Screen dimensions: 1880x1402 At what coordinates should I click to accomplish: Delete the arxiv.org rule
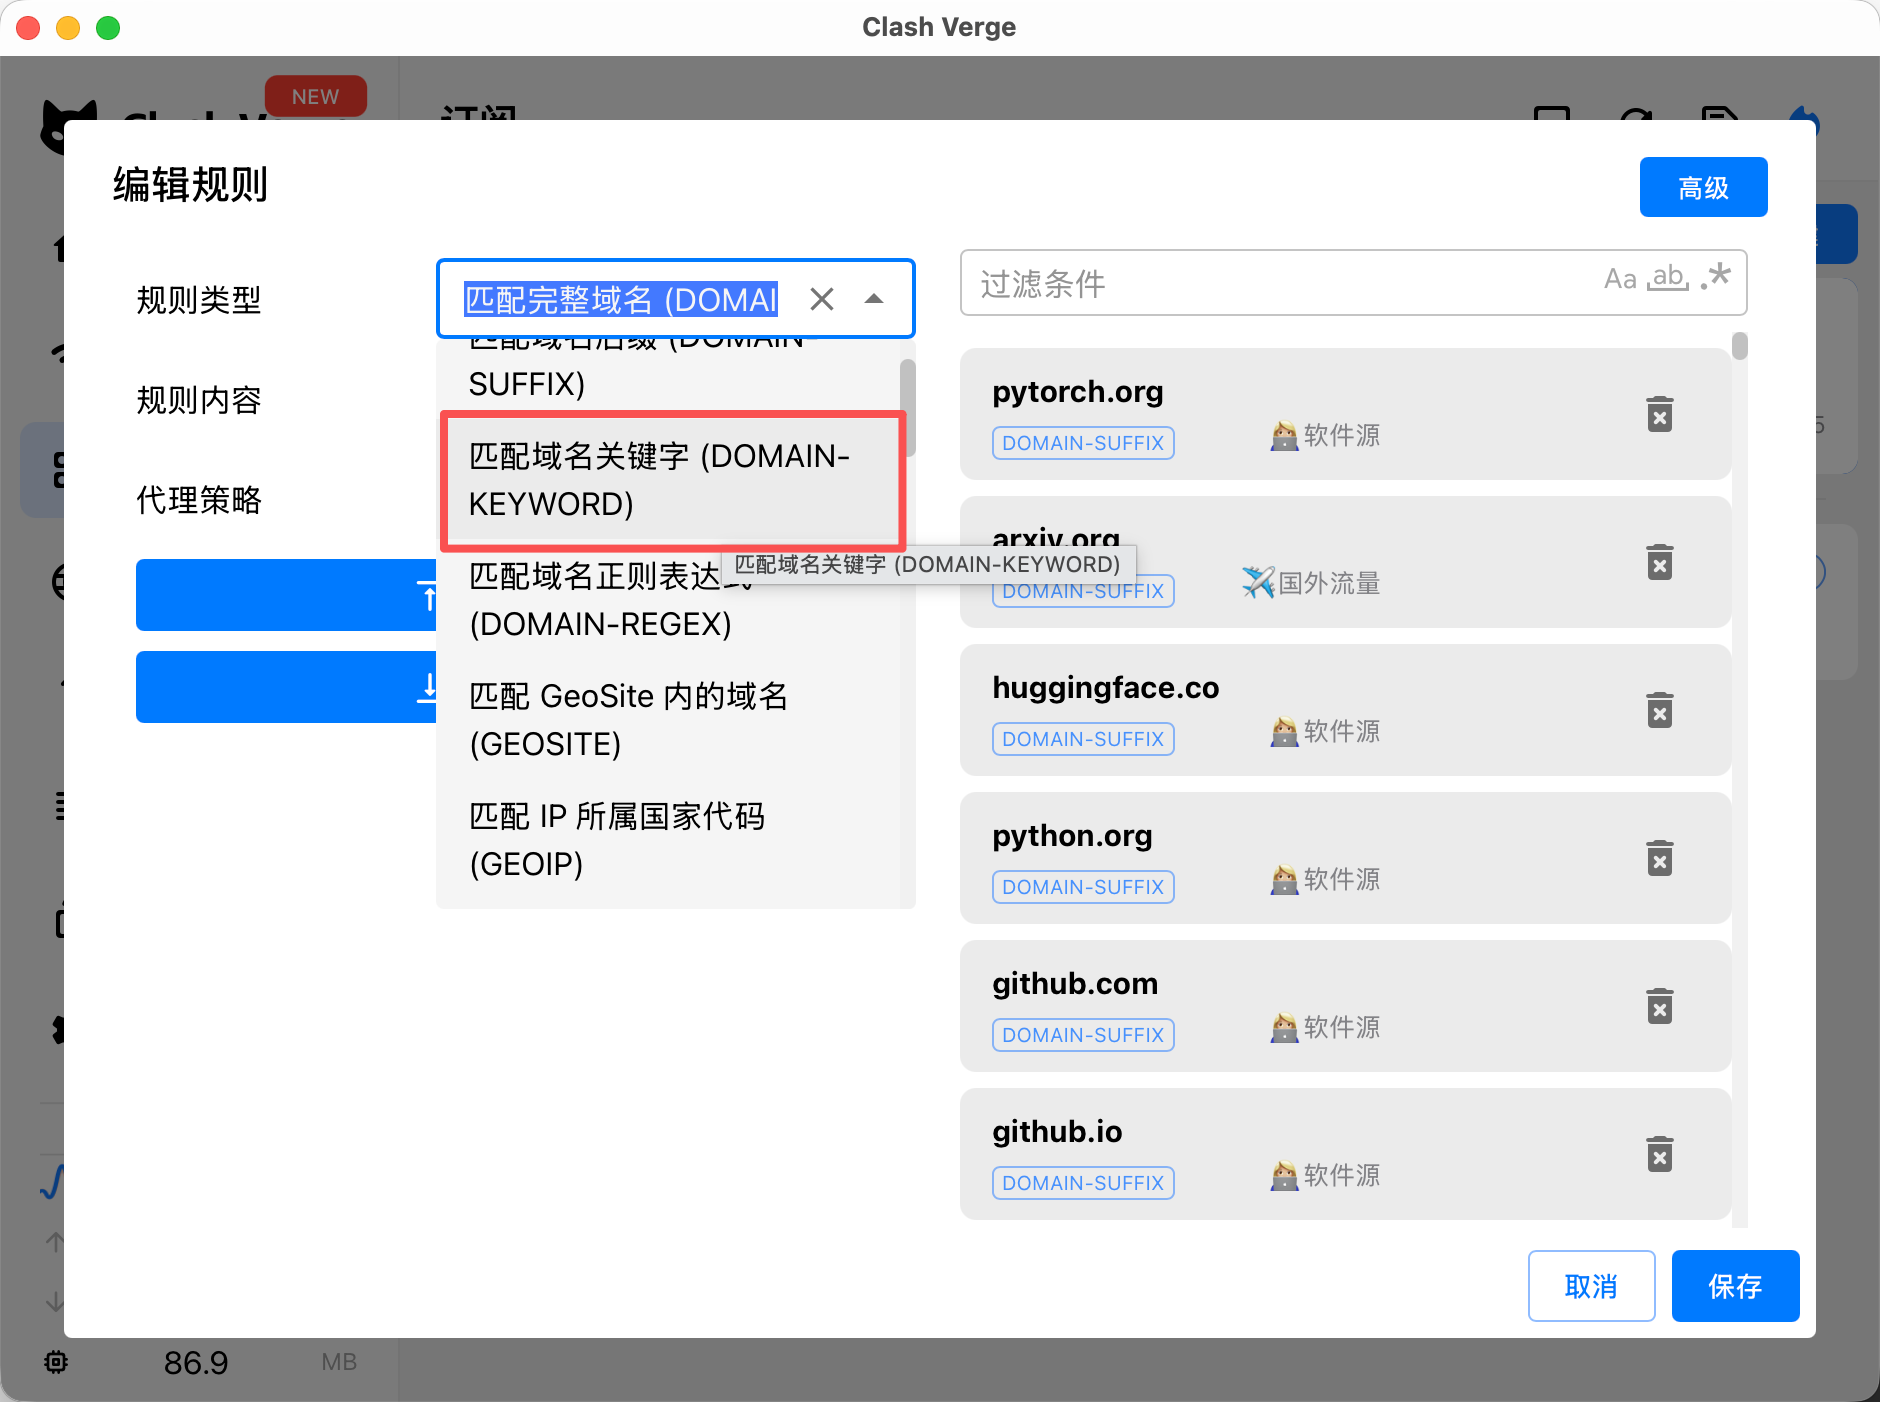1659,562
